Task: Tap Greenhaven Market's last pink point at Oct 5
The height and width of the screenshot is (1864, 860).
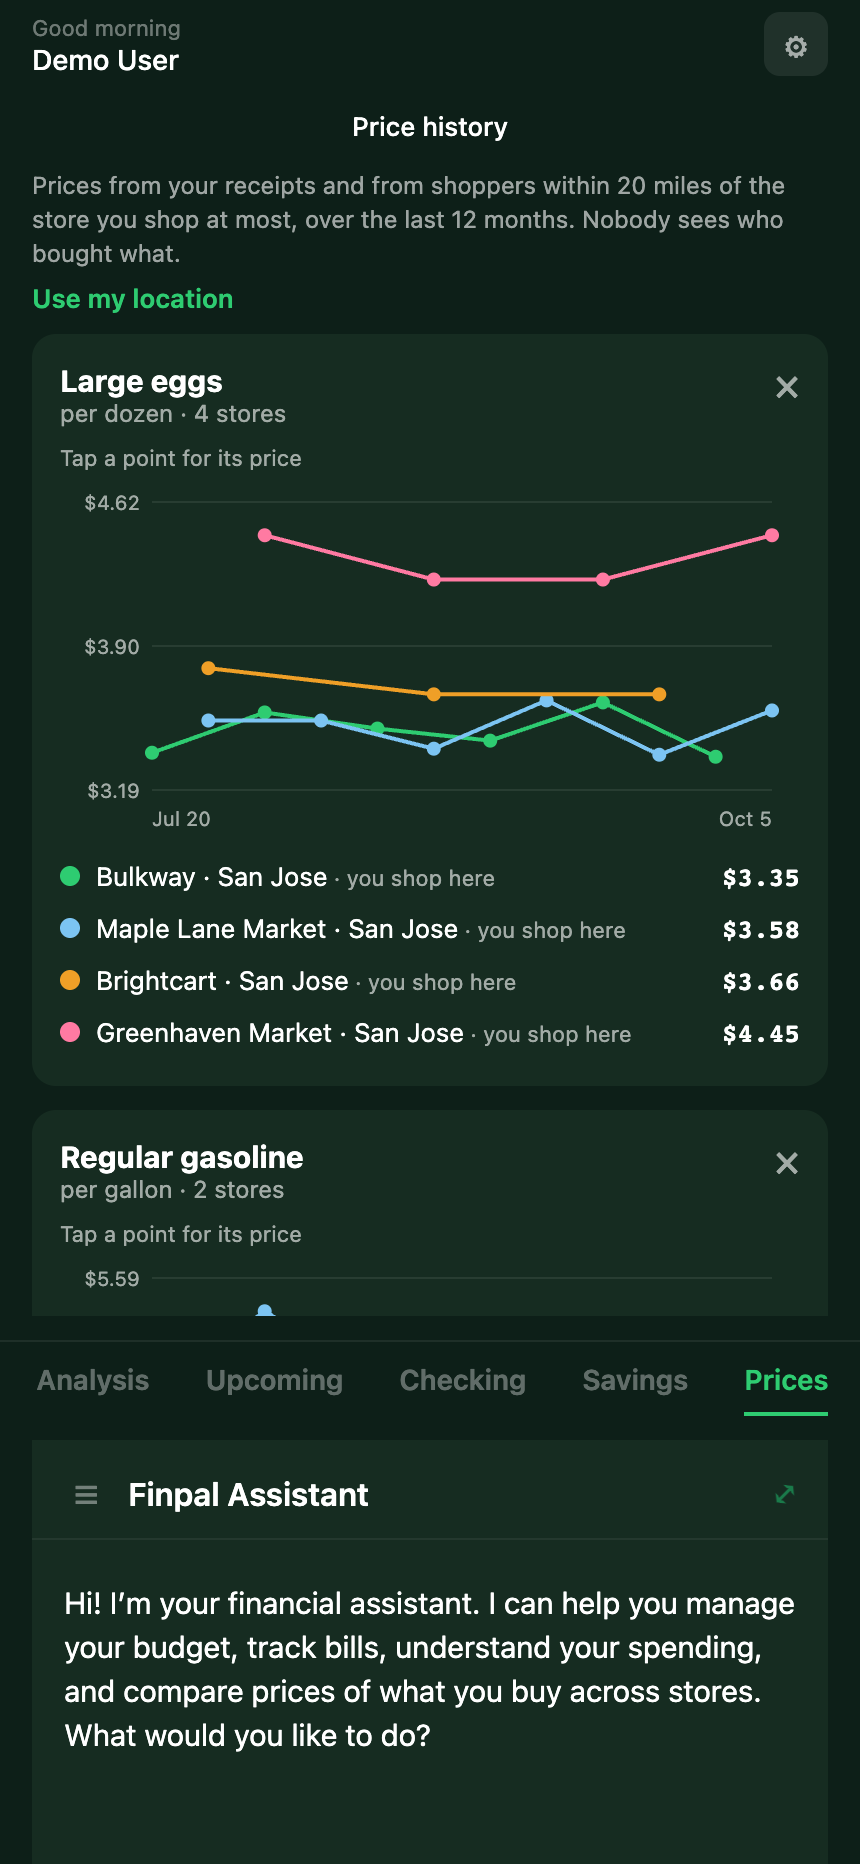Action: pos(772,535)
